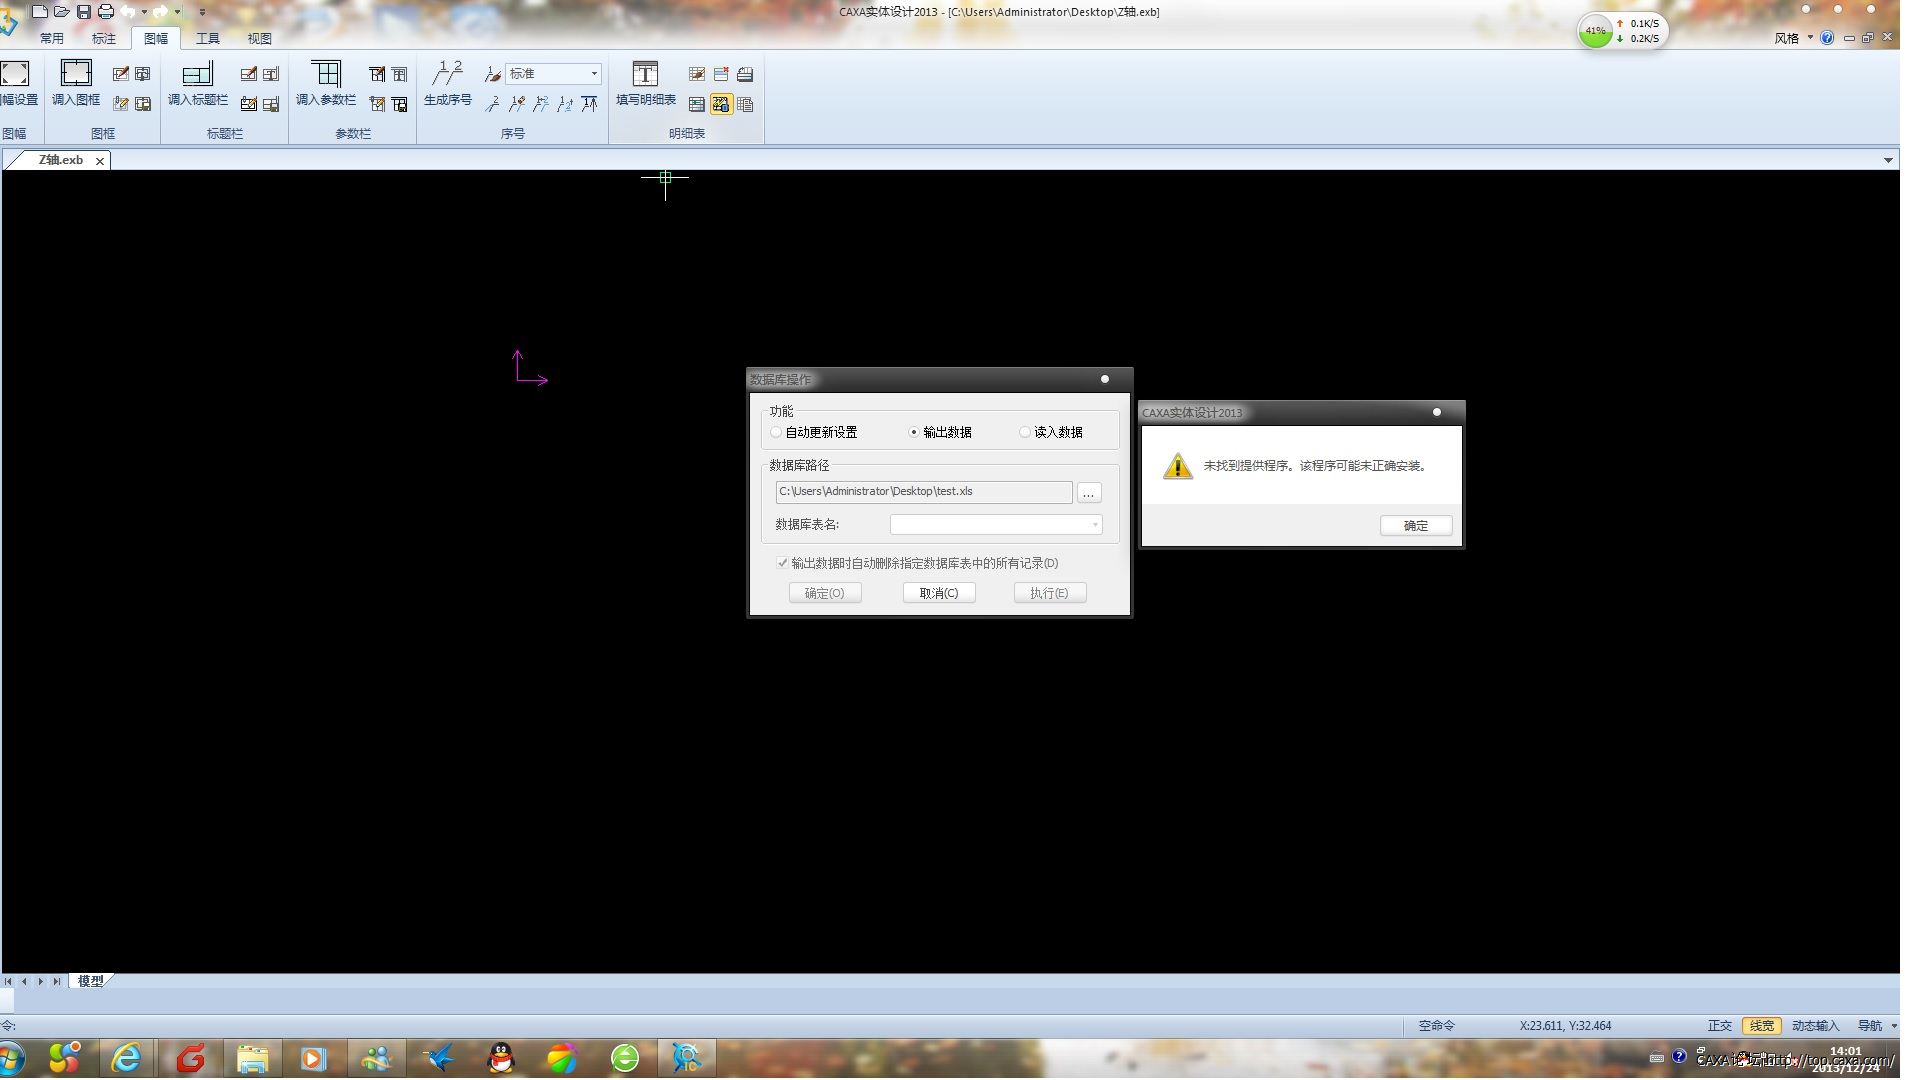Screen dimensions: 1920x1080
Task: Open the file explorer taskbar icon
Action: tap(252, 1058)
